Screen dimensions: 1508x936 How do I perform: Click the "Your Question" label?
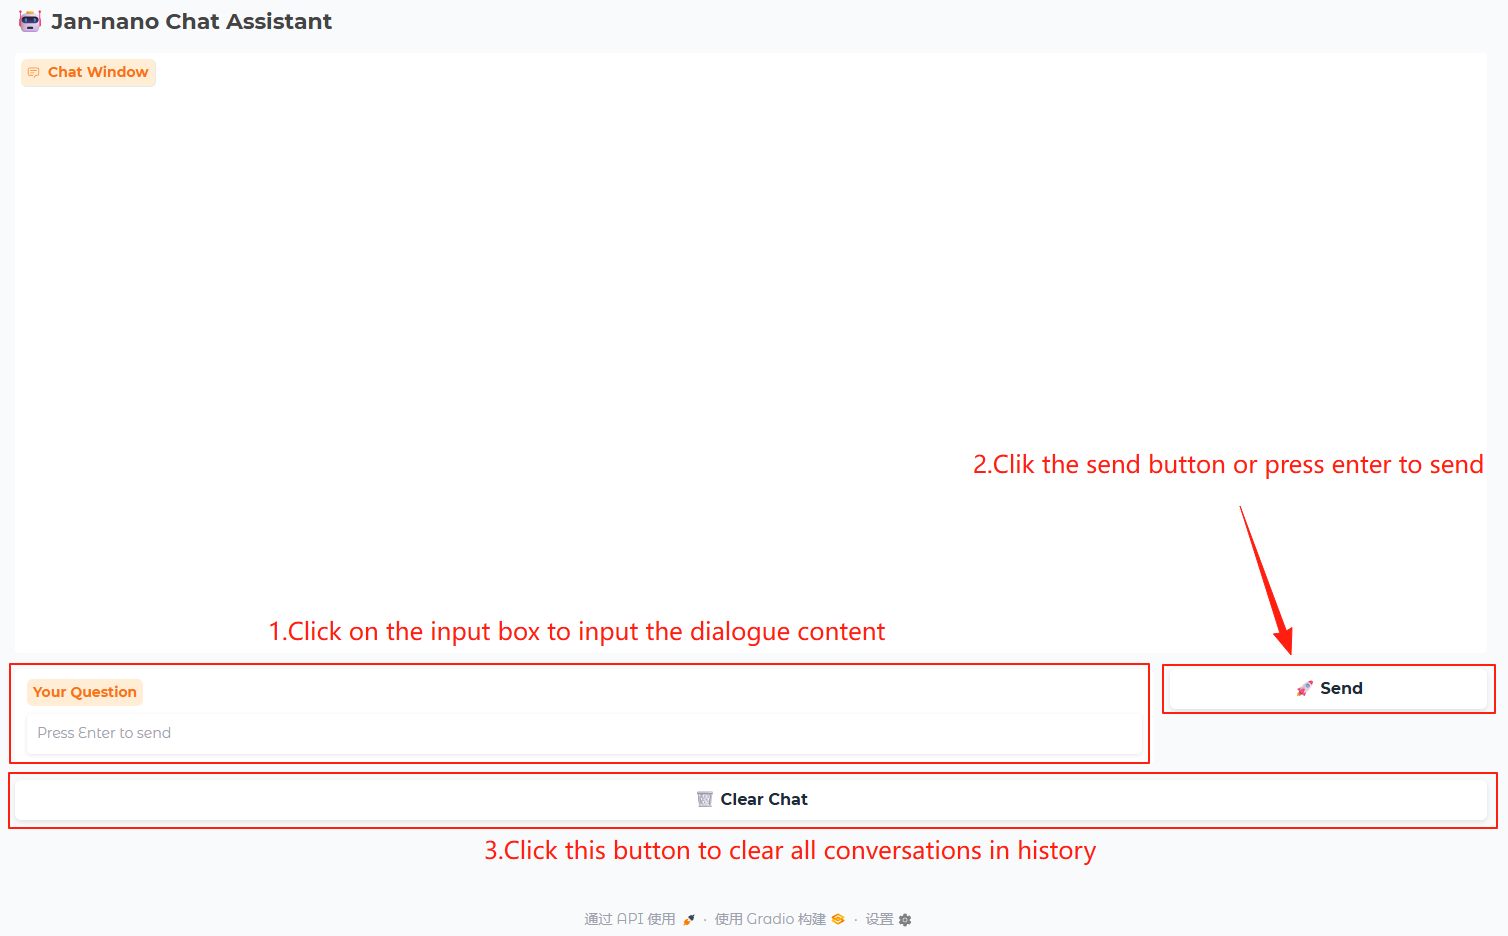(84, 692)
